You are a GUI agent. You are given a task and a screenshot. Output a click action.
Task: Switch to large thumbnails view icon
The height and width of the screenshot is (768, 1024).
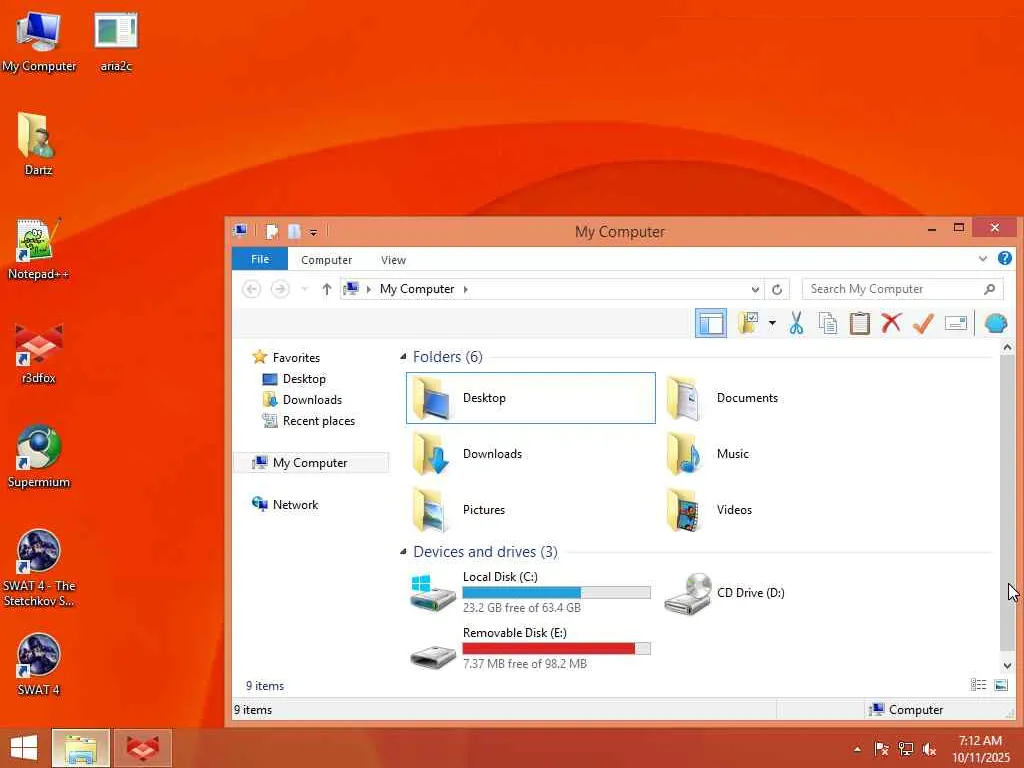(1000, 685)
